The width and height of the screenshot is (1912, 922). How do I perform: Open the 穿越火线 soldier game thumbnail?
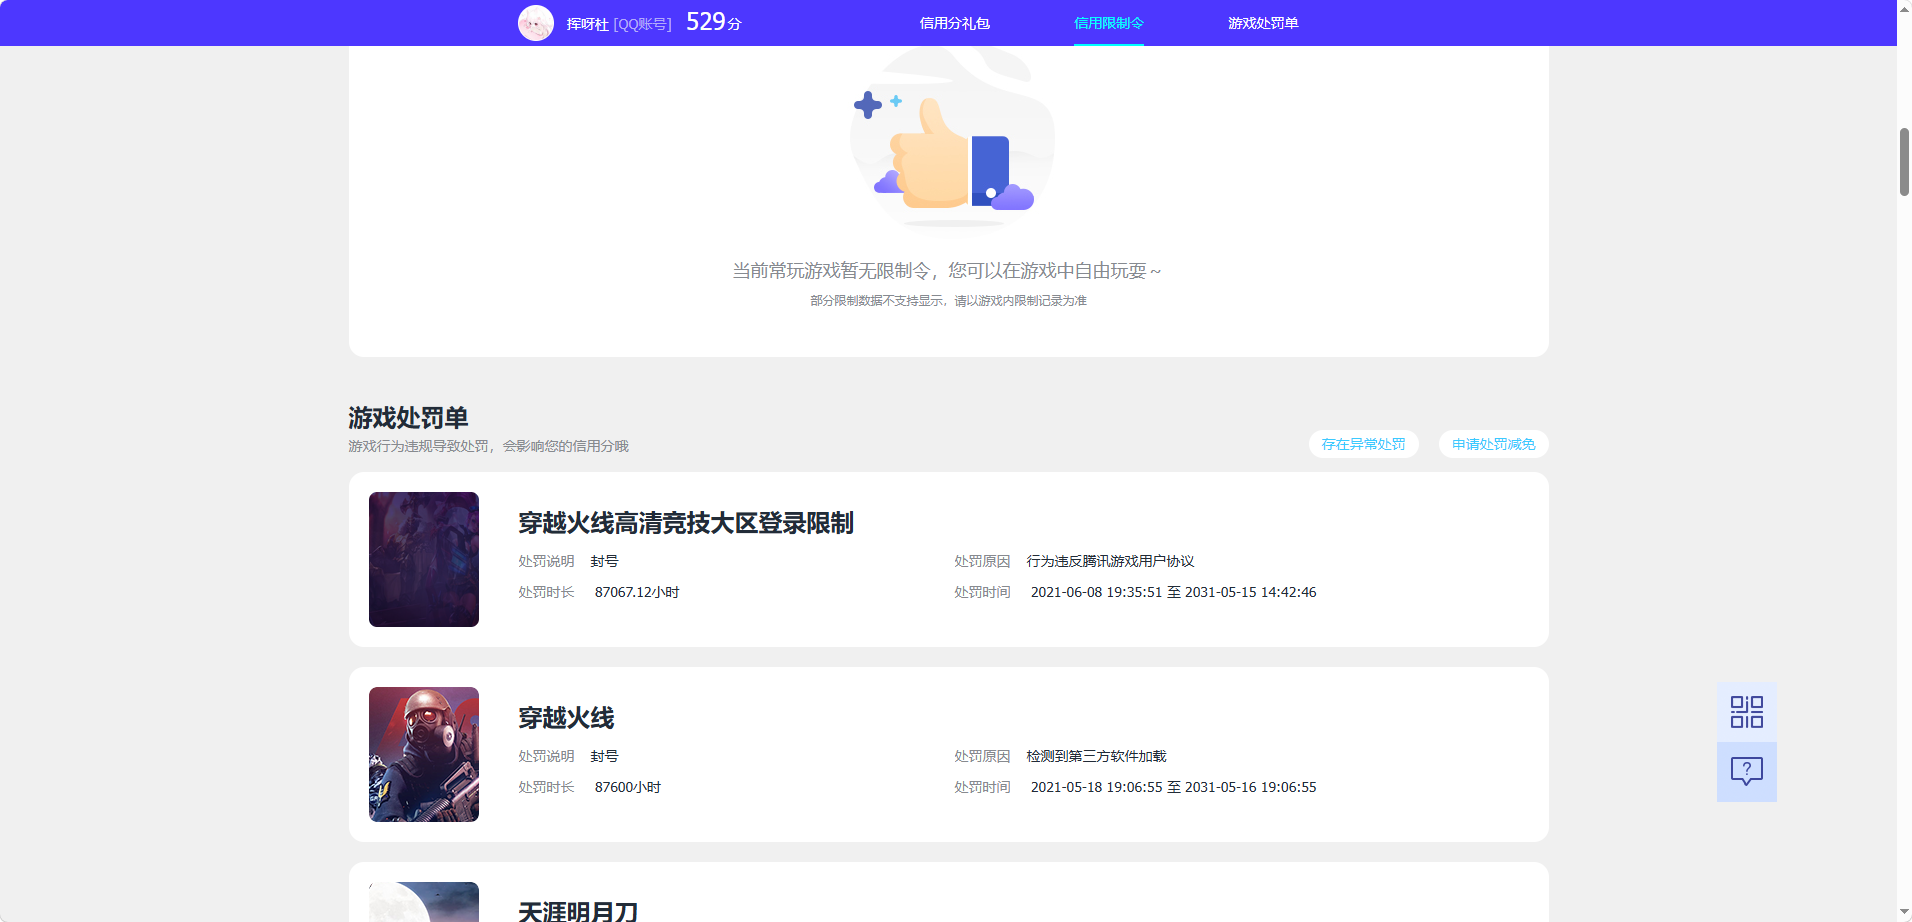click(x=424, y=754)
